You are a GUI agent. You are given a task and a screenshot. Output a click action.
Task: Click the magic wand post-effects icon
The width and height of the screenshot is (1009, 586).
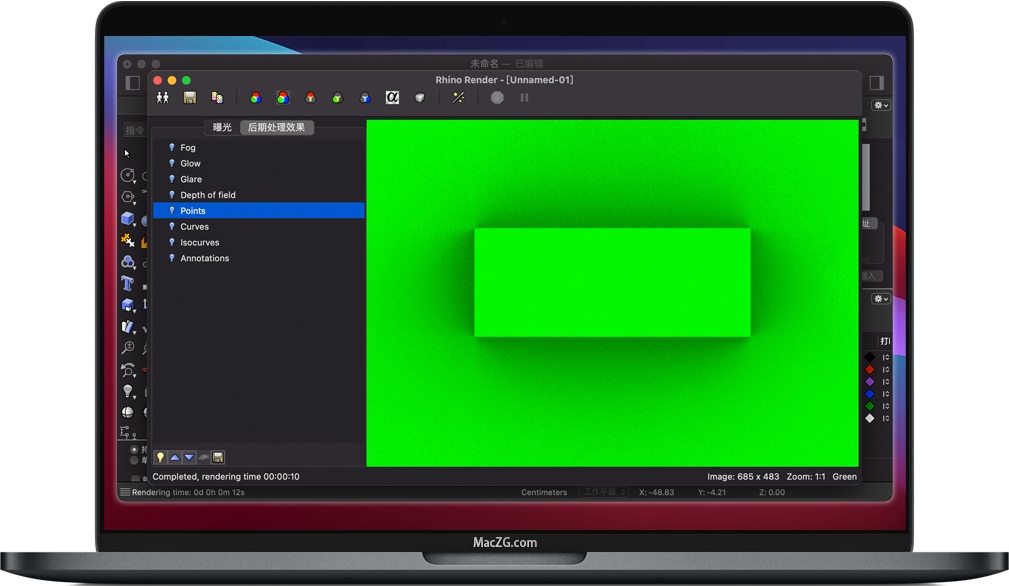(458, 97)
